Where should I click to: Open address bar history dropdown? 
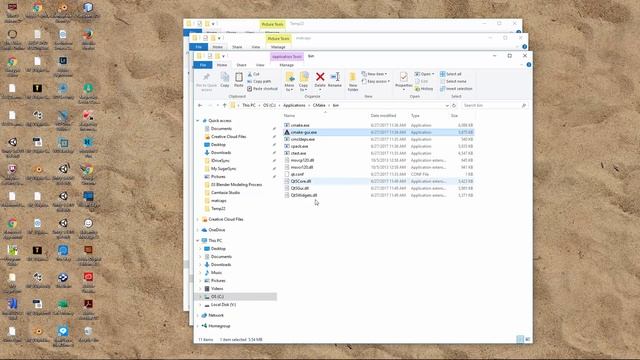point(447,105)
